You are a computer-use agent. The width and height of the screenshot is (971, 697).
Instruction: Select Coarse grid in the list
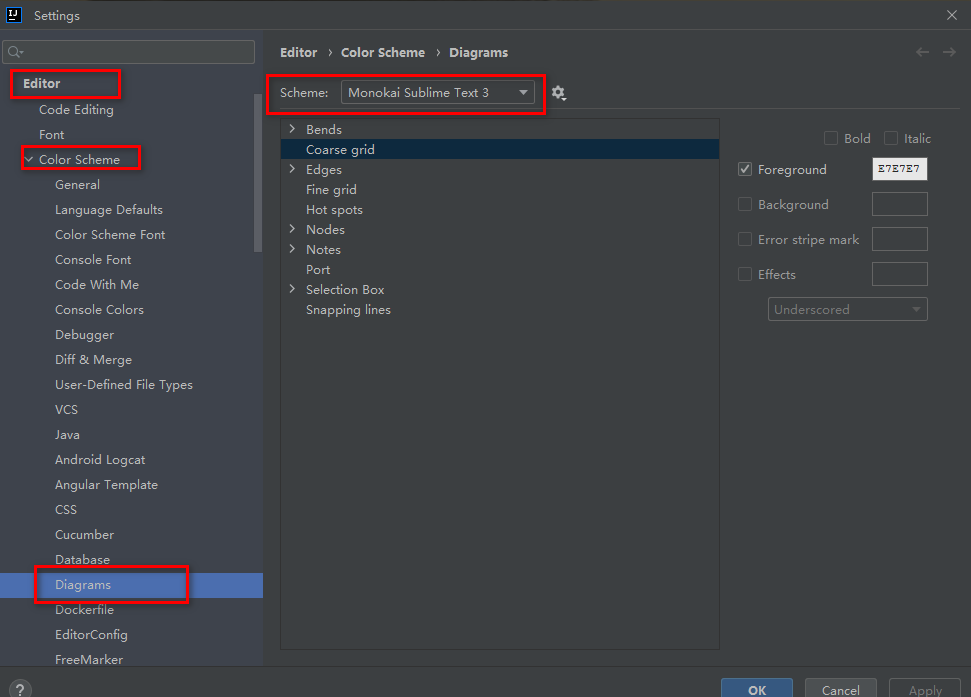tap(500, 149)
